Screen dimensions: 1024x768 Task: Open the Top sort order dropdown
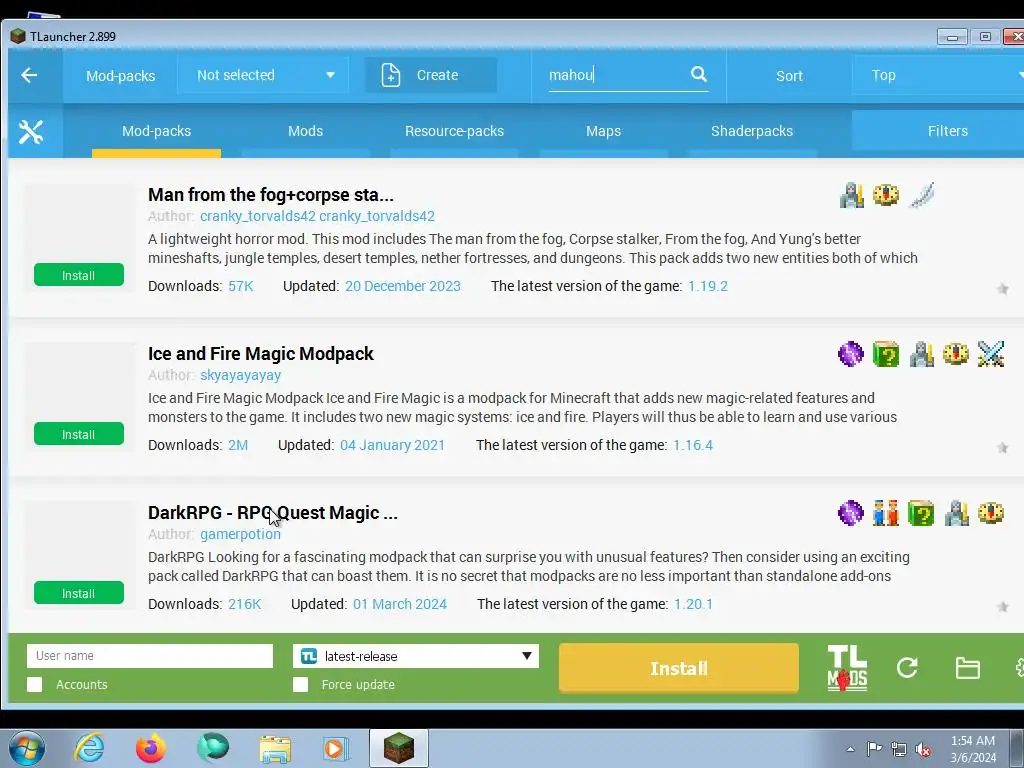(938, 75)
